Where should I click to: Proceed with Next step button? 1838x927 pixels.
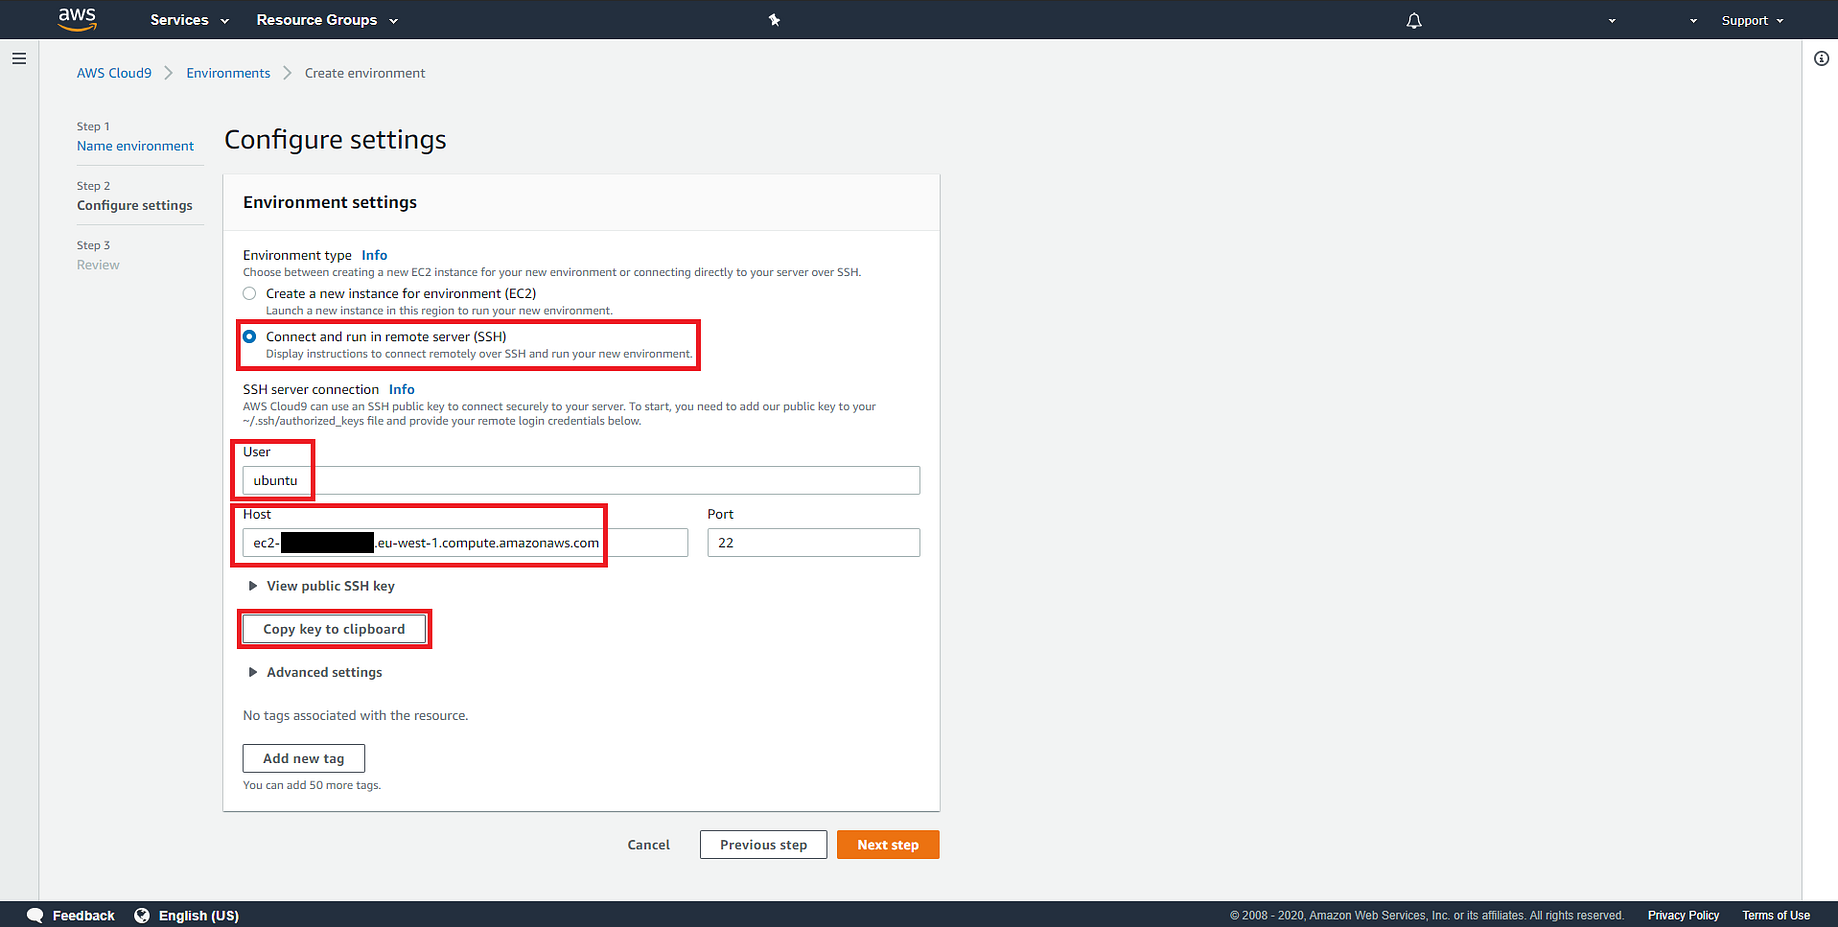click(x=888, y=845)
